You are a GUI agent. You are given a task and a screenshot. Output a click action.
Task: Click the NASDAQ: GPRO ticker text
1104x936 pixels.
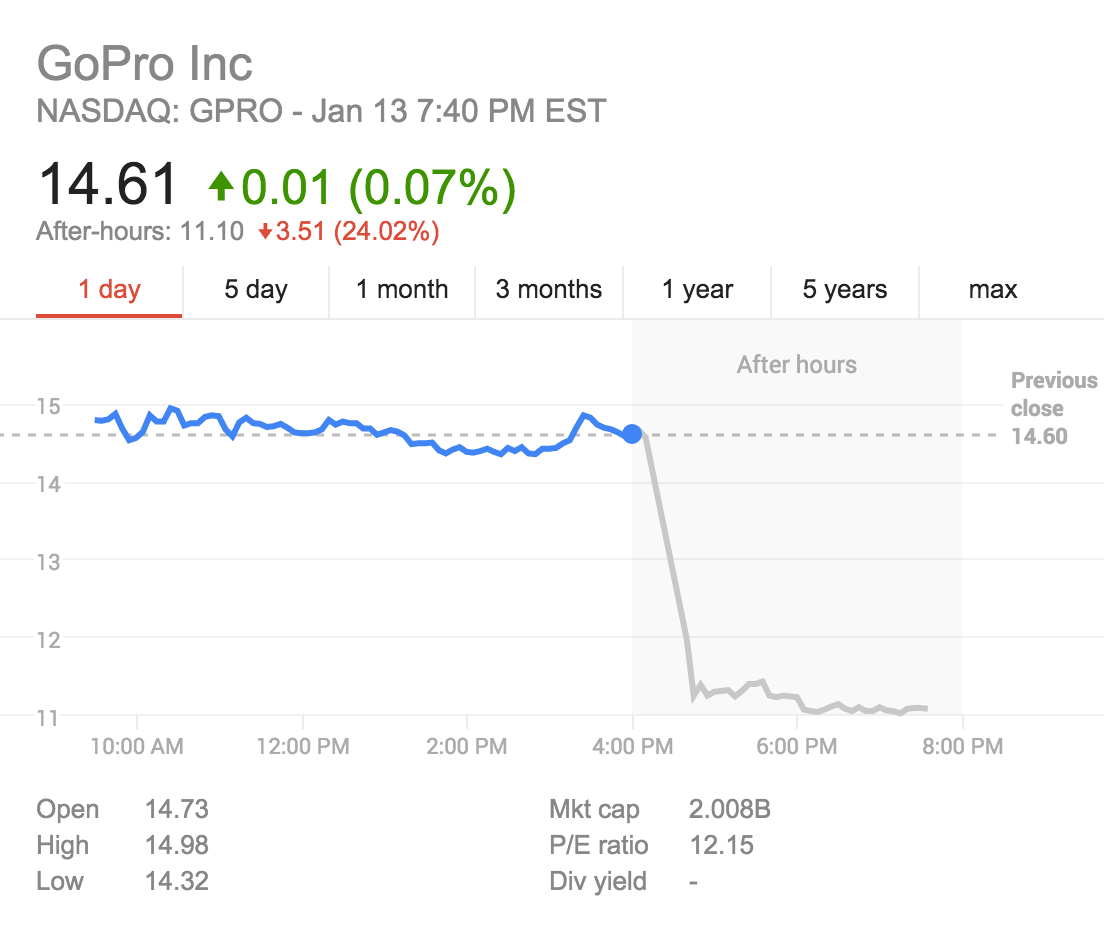[x=160, y=111]
